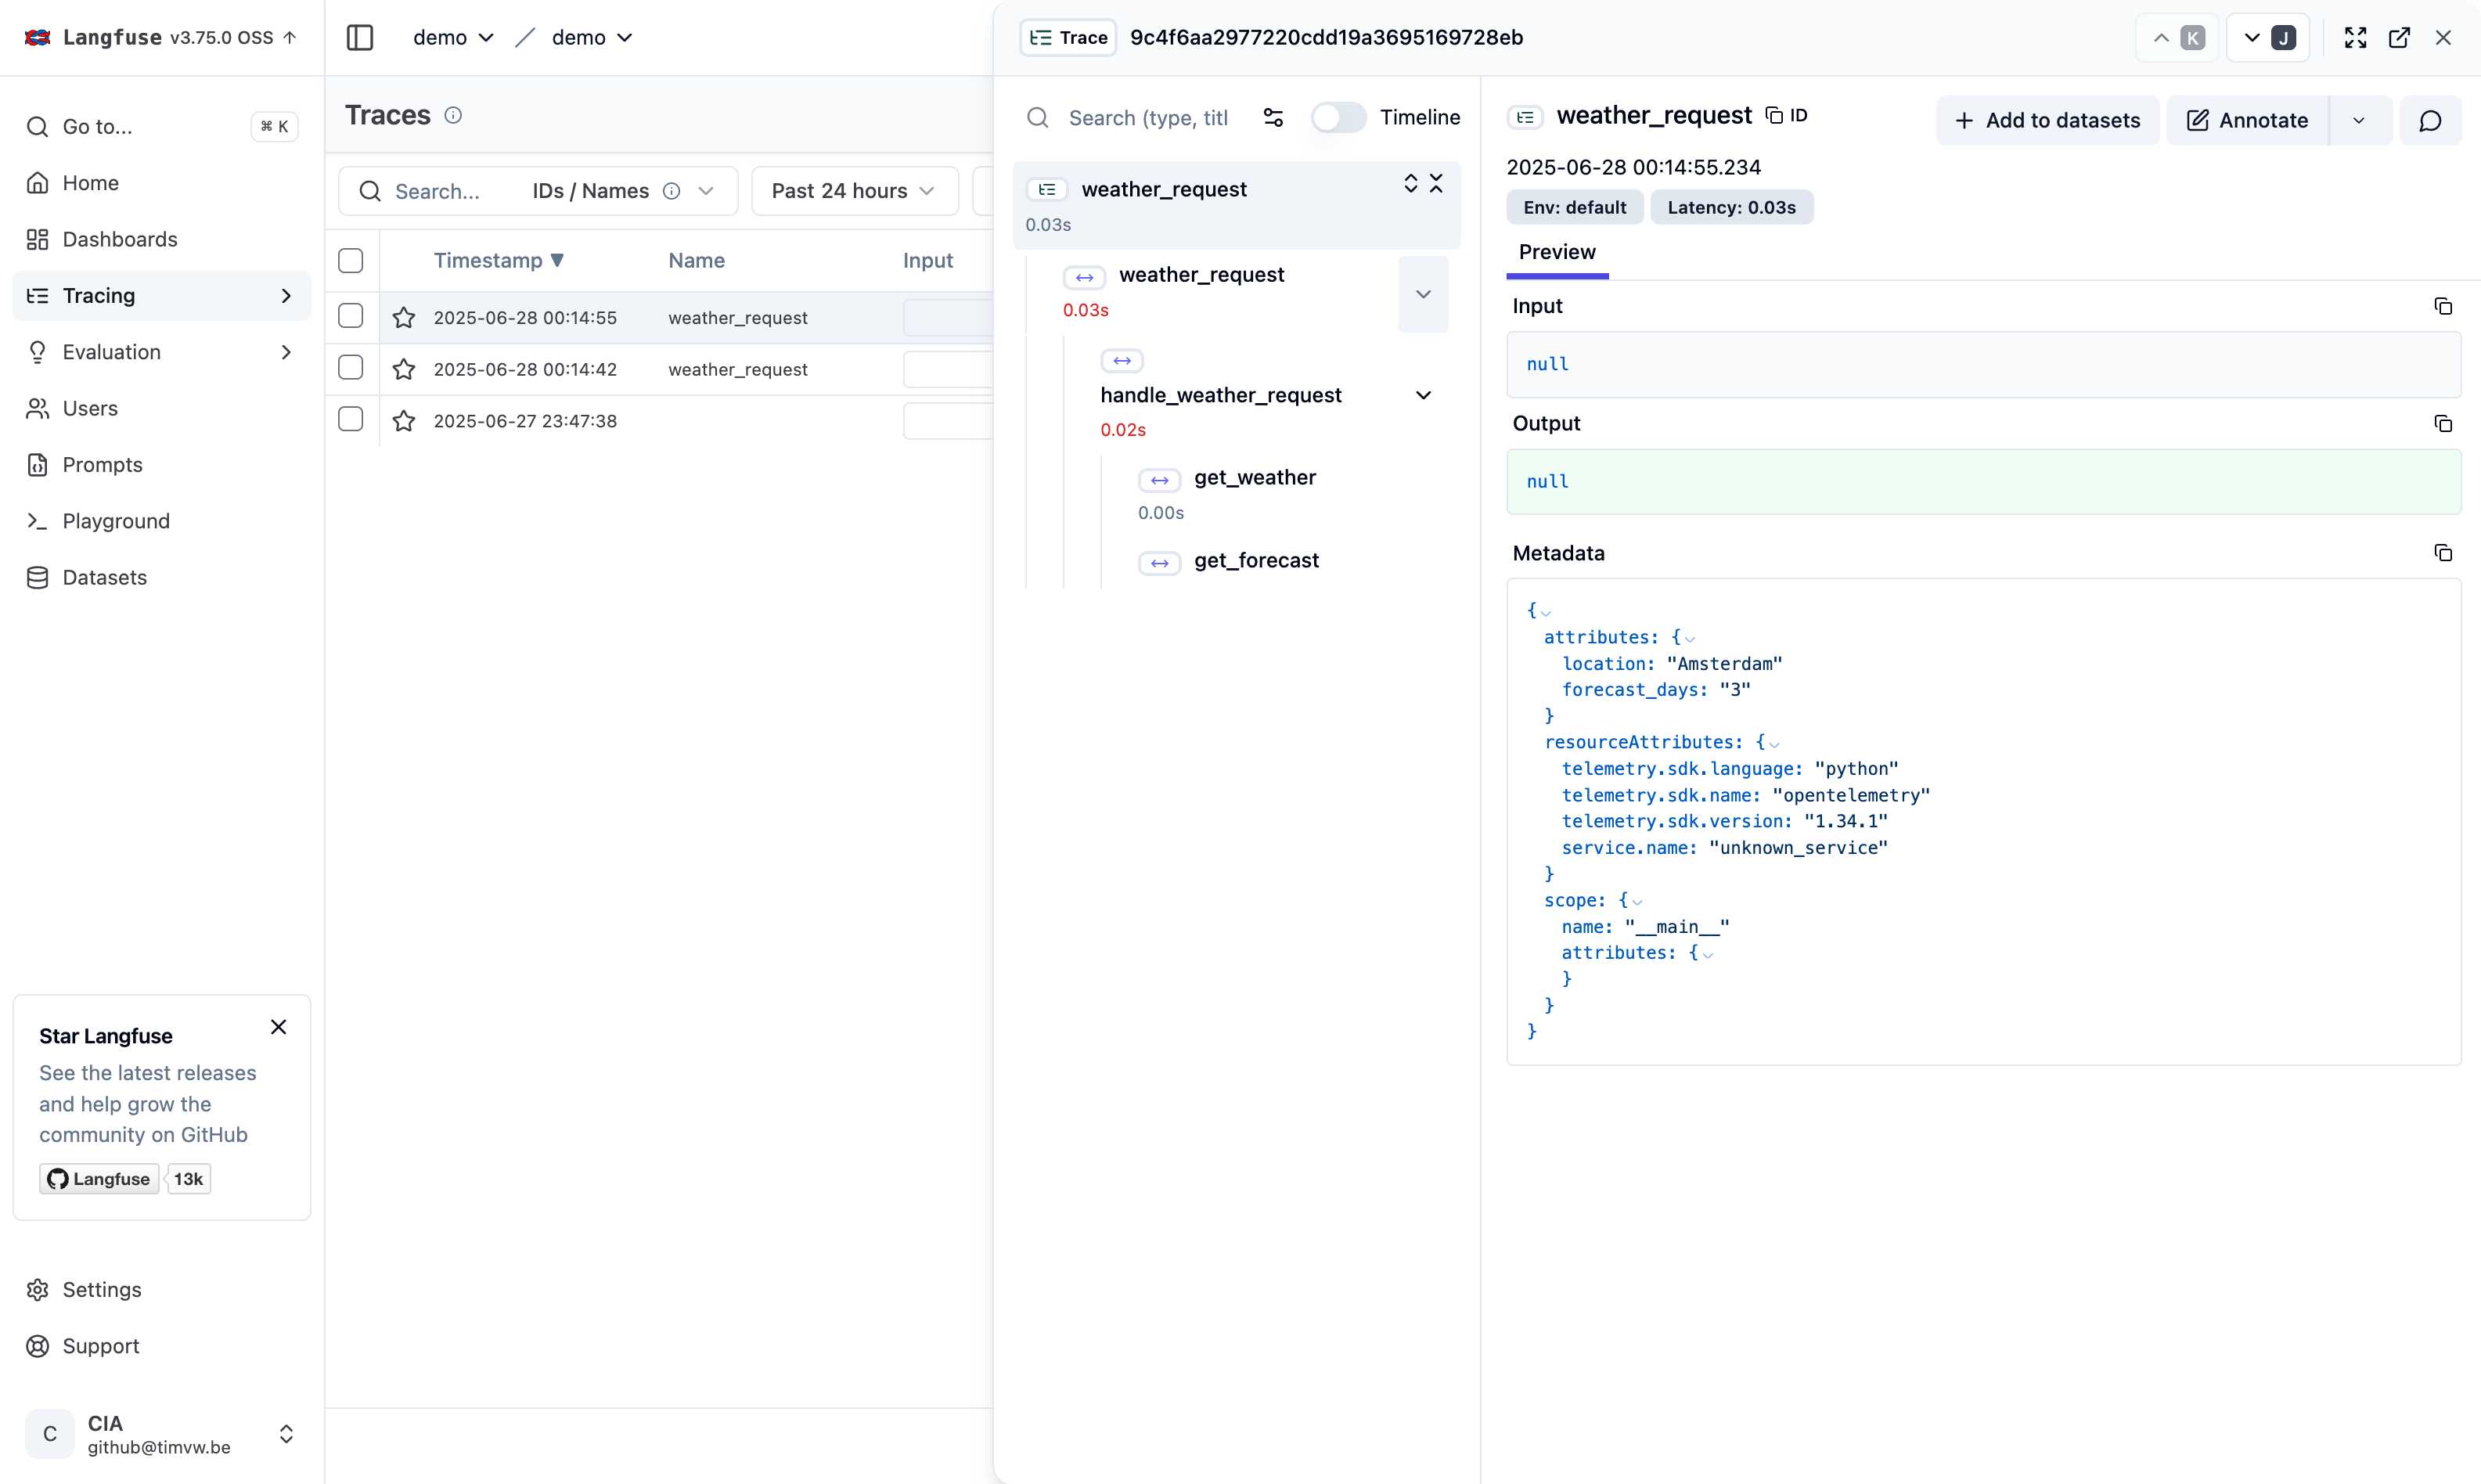Select get_forecast span
2481x1484 pixels.
pyautogui.click(x=1256, y=561)
